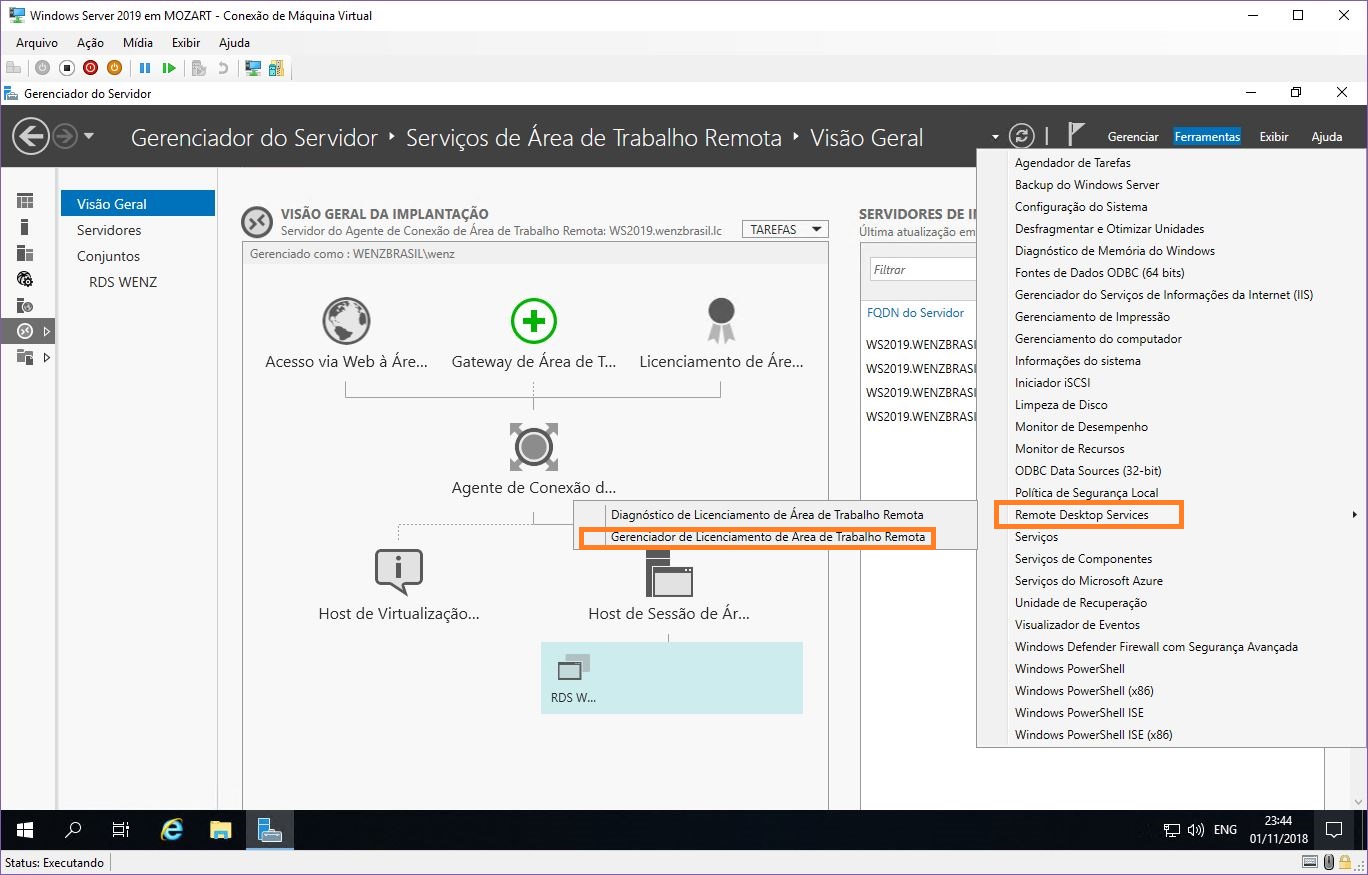
Task: Click the Turn Off stop icon in VM toolbar
Action: click(x=66, y=68)
